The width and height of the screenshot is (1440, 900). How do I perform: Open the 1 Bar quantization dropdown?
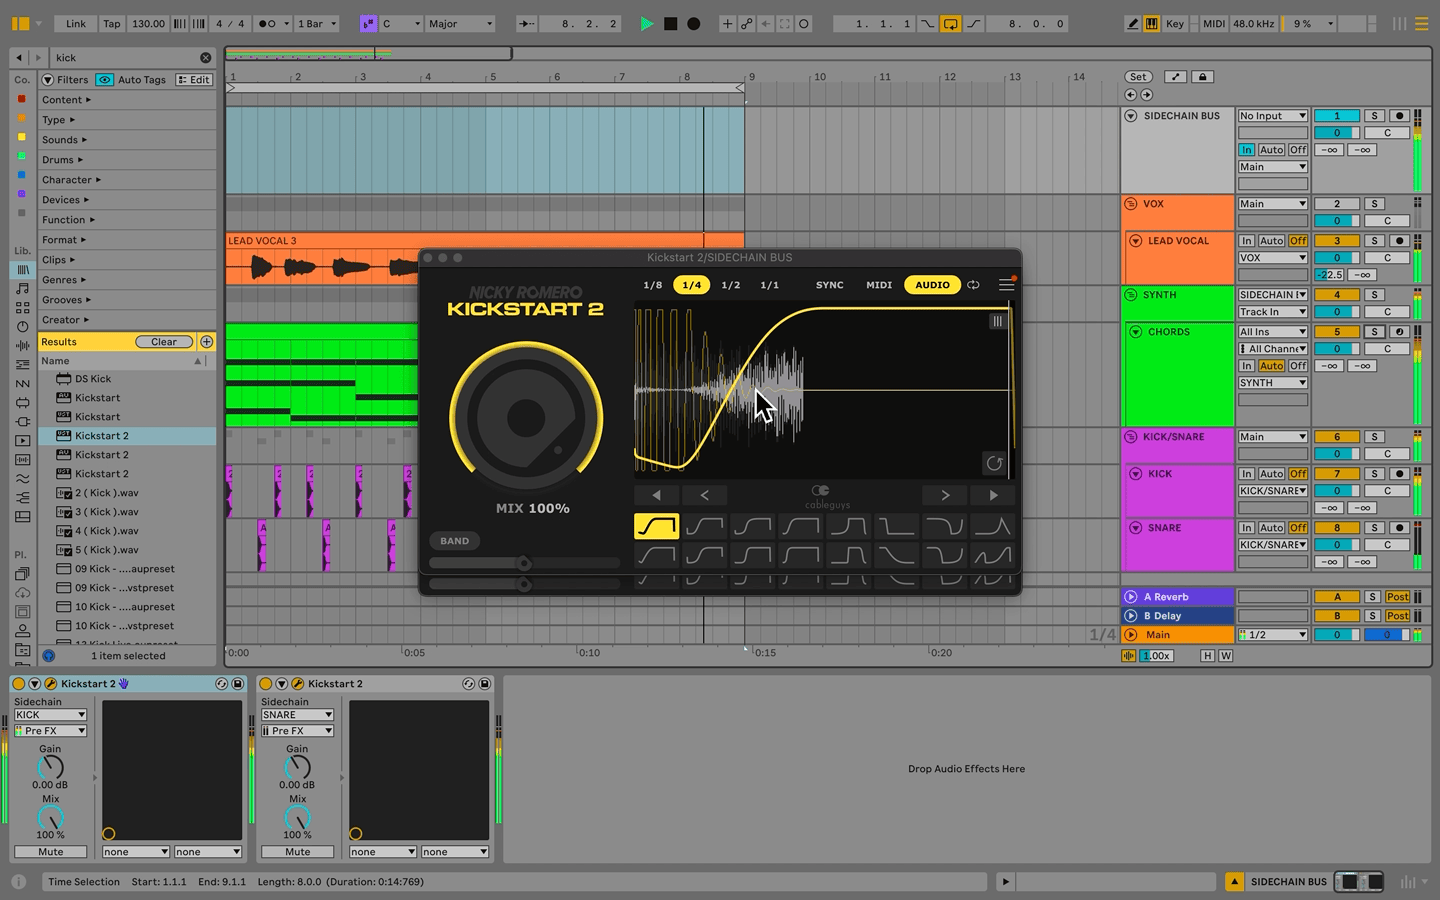(317, 23)
